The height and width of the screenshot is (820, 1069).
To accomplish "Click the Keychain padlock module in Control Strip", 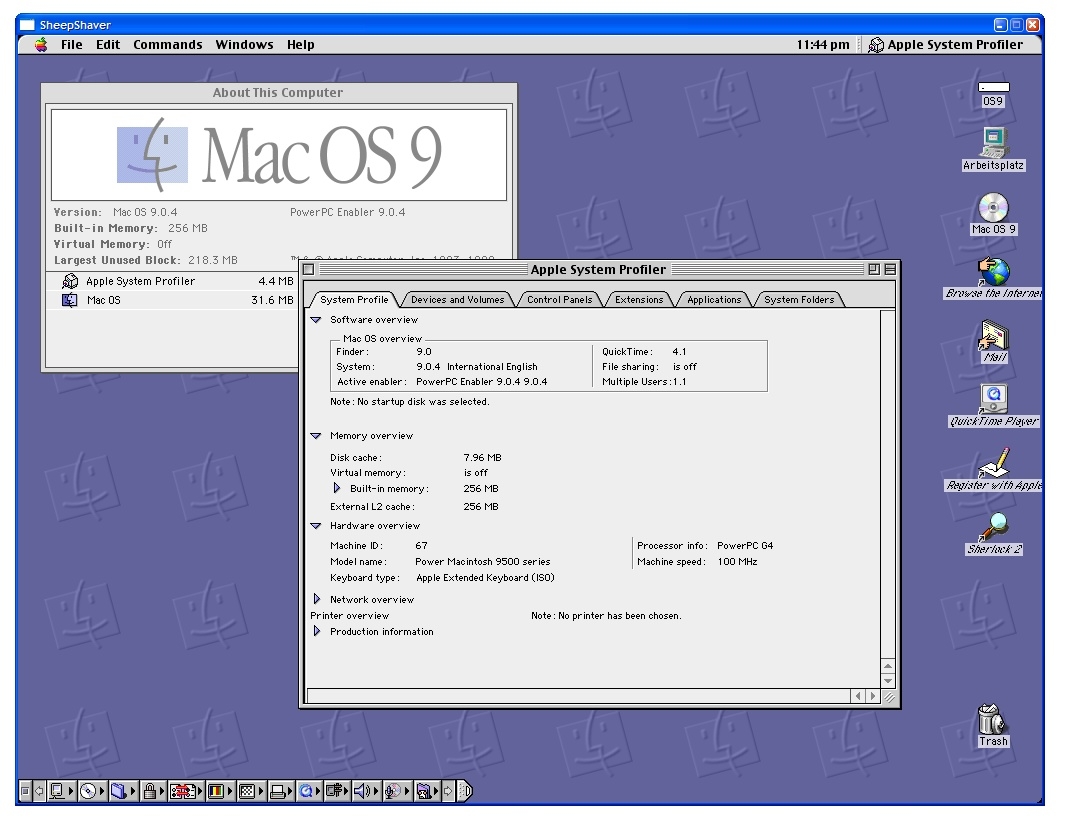I will tap(153, 791).
